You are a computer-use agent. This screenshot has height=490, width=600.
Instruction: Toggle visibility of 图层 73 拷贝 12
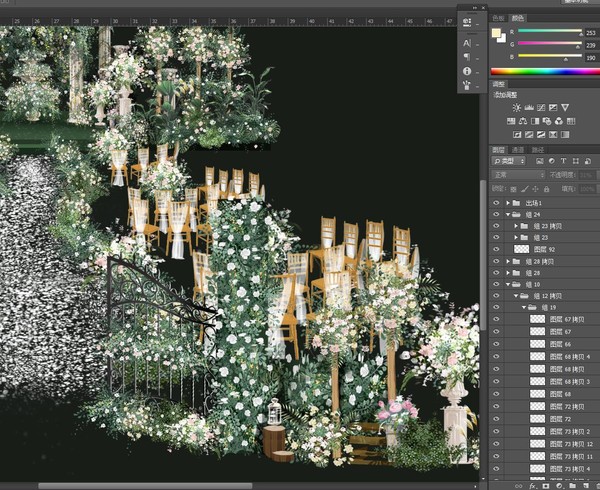pyautogui.click(x=496, y=444)
